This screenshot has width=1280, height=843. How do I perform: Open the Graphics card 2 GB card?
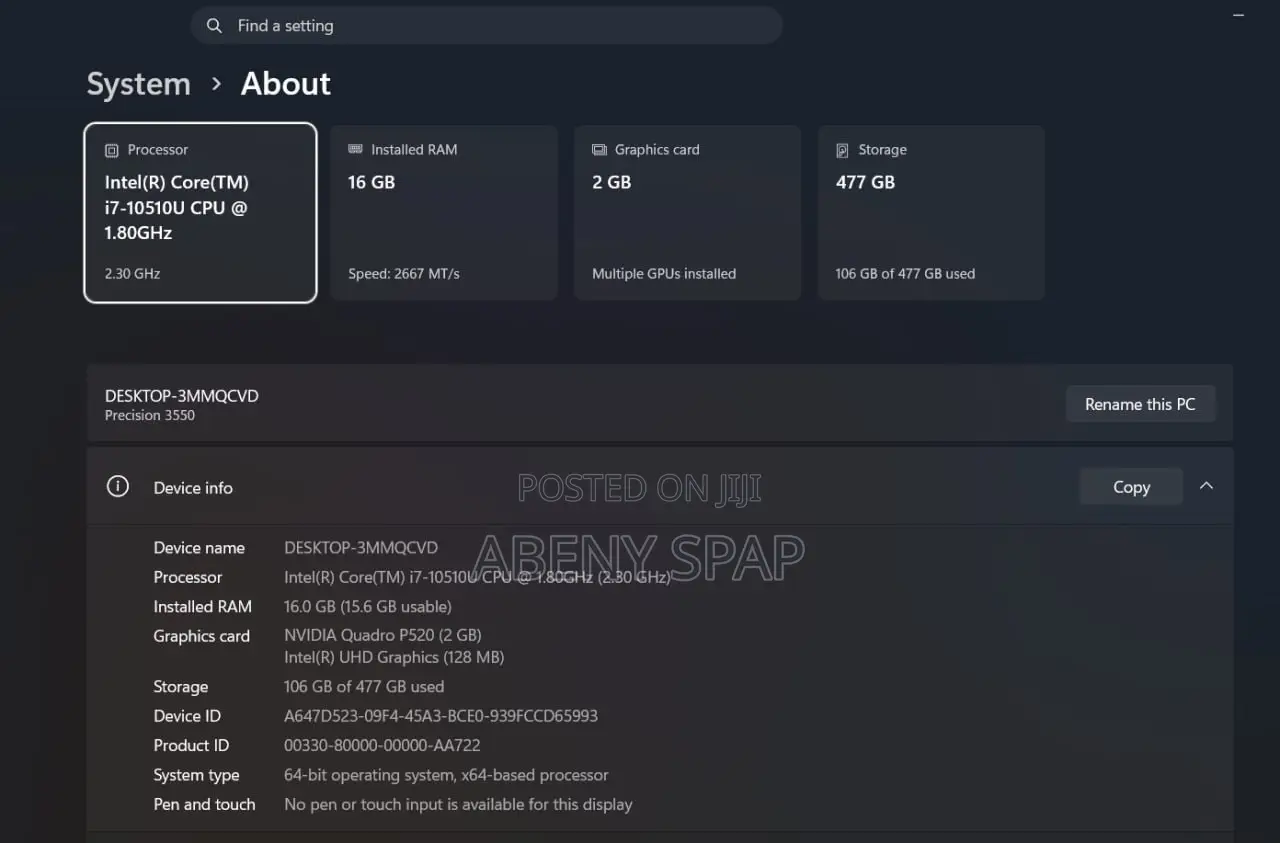tap(687, 212)
